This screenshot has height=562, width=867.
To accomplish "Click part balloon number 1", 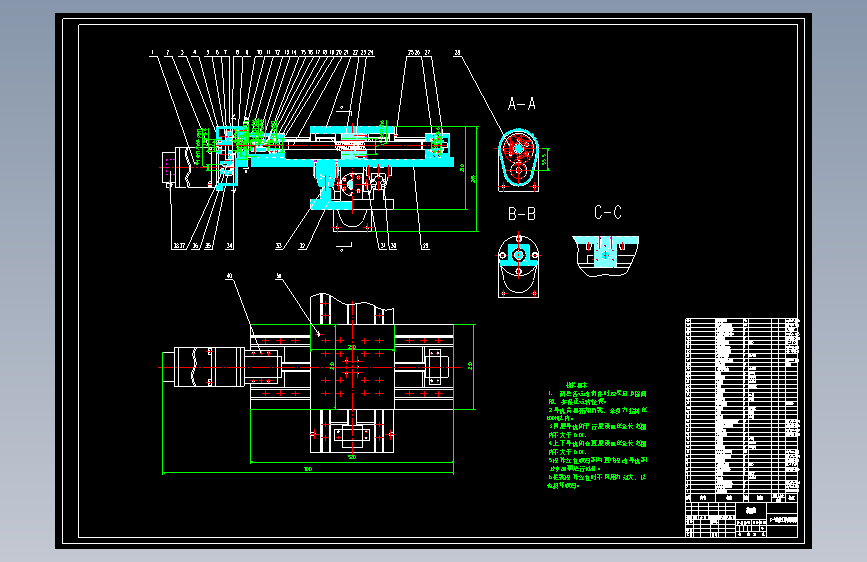I will click(153, 53).
